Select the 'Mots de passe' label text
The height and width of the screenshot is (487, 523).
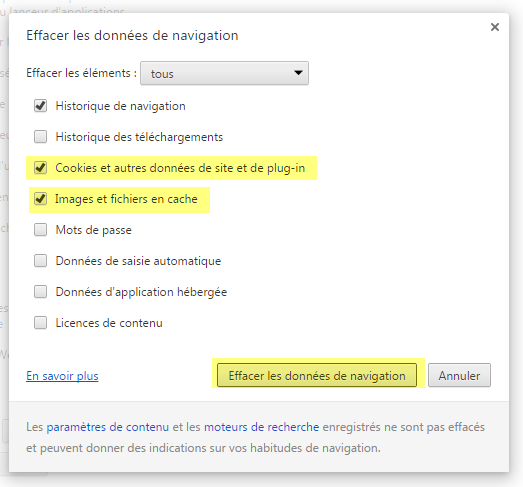click(93, 230)
